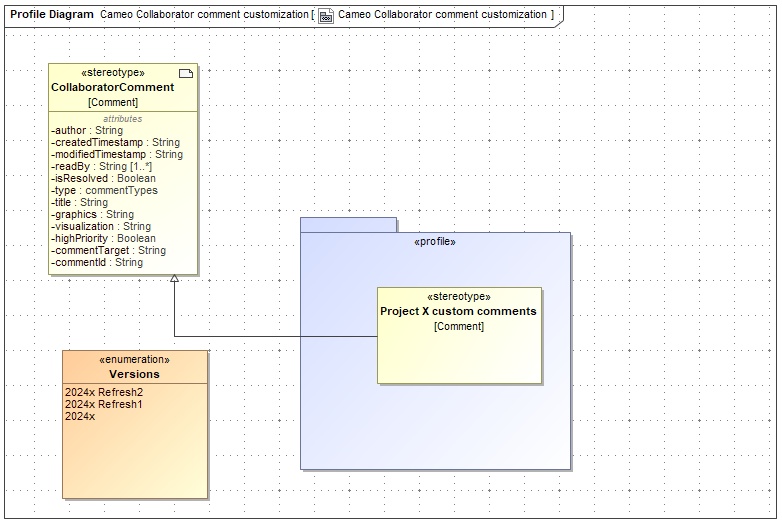Click the 2024x Refresh1 enumeration literal

104,404
